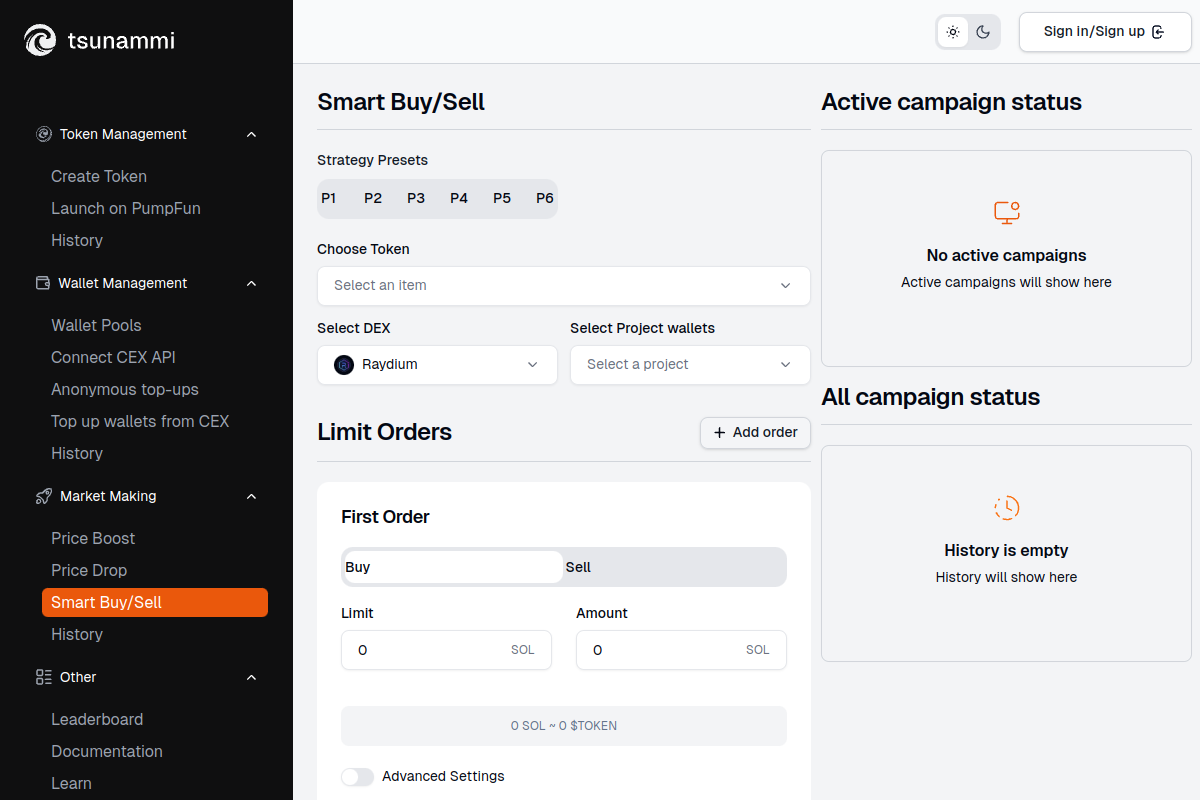Click the Other section list icon
This screenshot has height=800, width=1200.
tap(44, 677)
